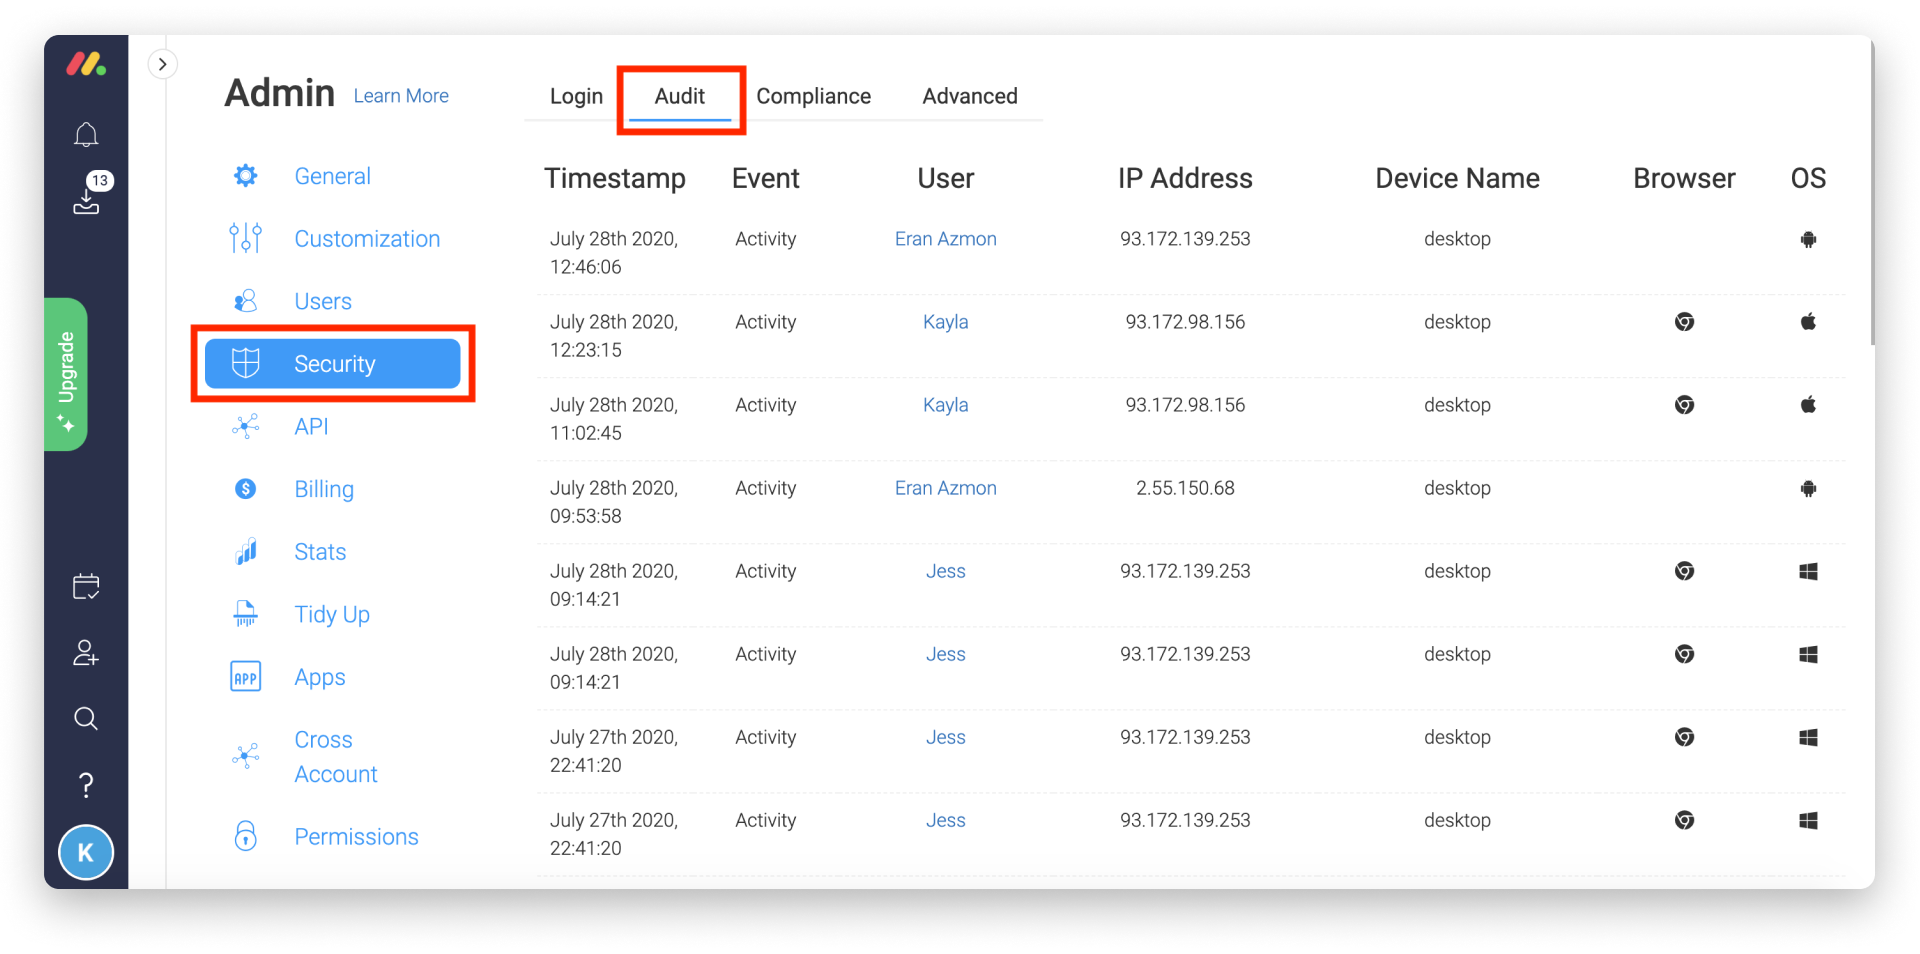This screenshot has width=1920, height=954.
Task: Open Jess user link in July 28th 09:14:21 first row
Action: pyautogui.click(x=945, y=571)
